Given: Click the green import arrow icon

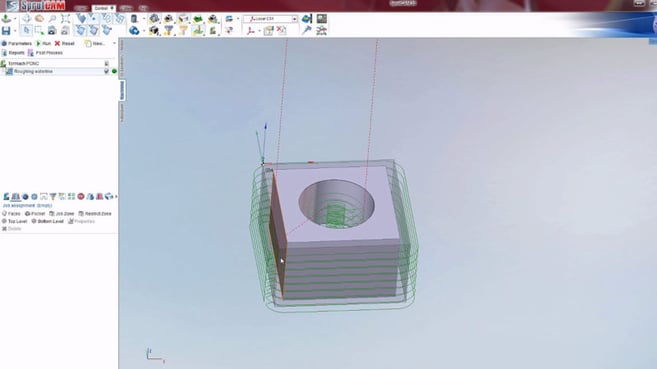Looking at the screenshot, I should (6, 18).
